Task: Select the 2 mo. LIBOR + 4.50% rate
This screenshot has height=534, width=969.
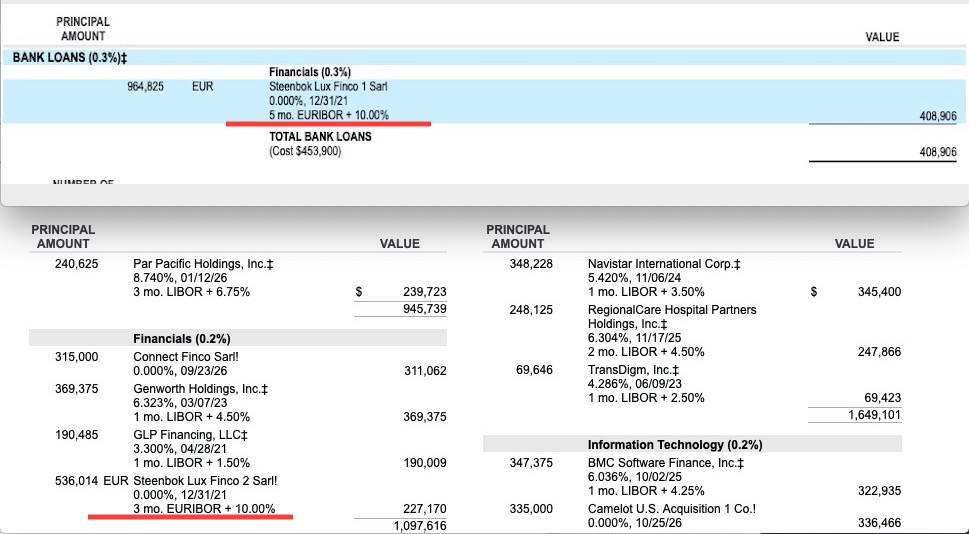Action: tap(646, 352)
